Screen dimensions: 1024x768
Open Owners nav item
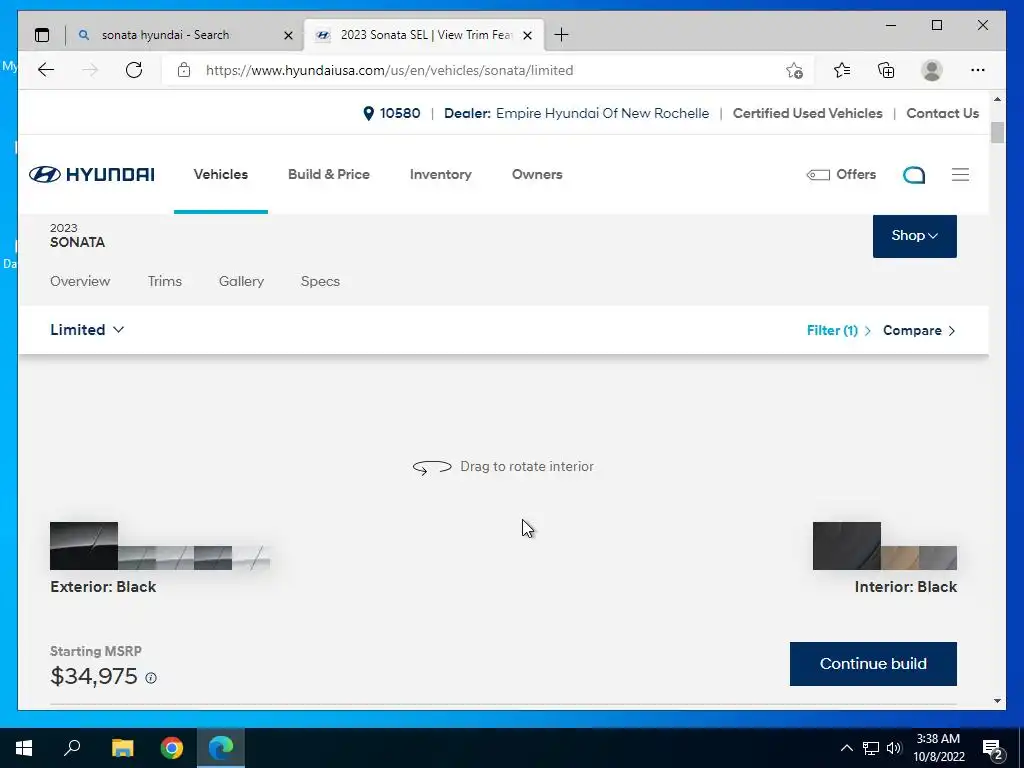tap(537, 174)
